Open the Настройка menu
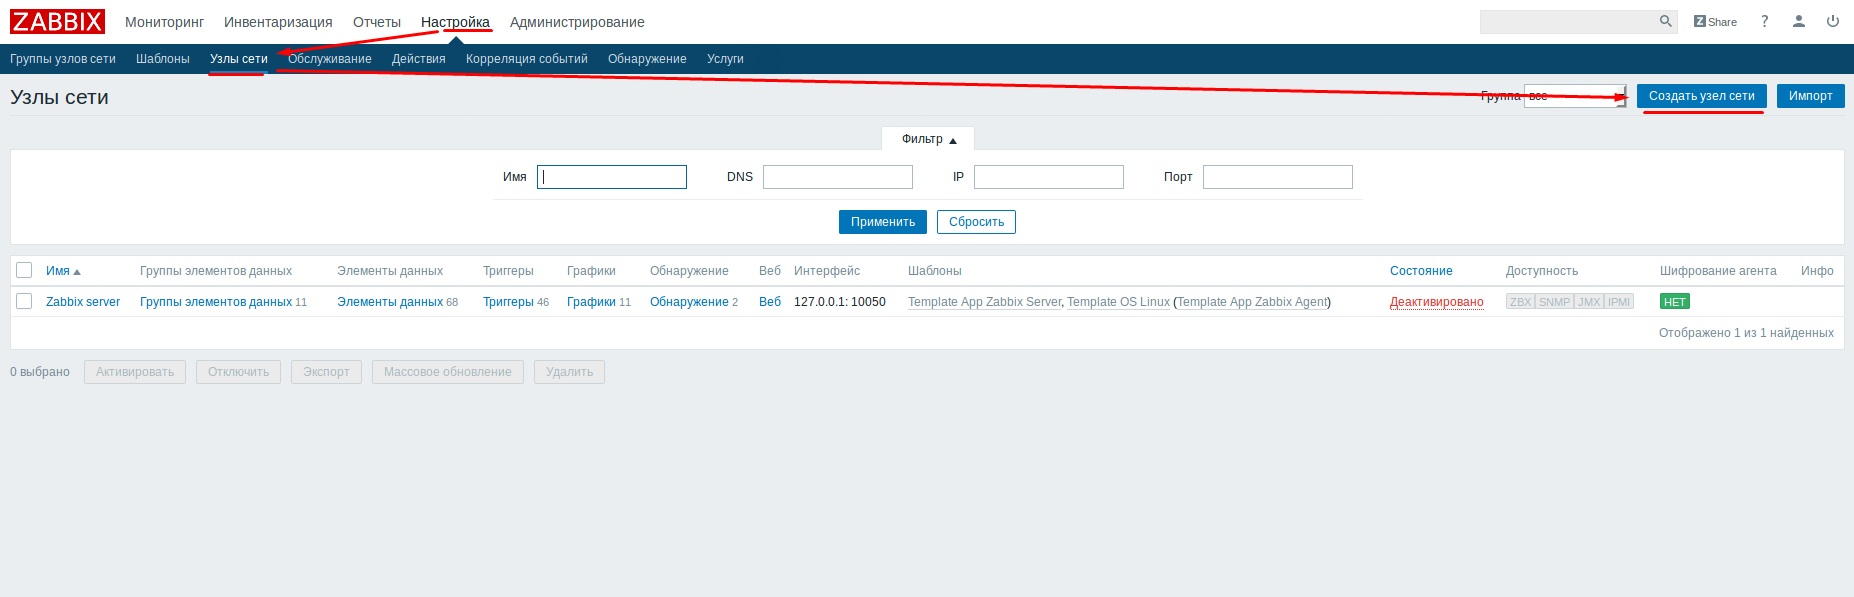The width and height of the screenshot is (1854, 597). 455,22
